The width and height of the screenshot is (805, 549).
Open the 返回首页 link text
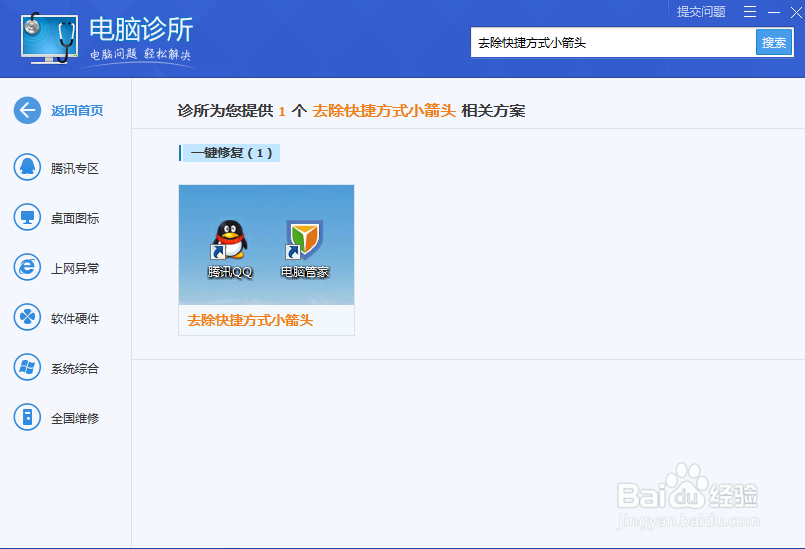pyautogui.click(x=77, y=110)
